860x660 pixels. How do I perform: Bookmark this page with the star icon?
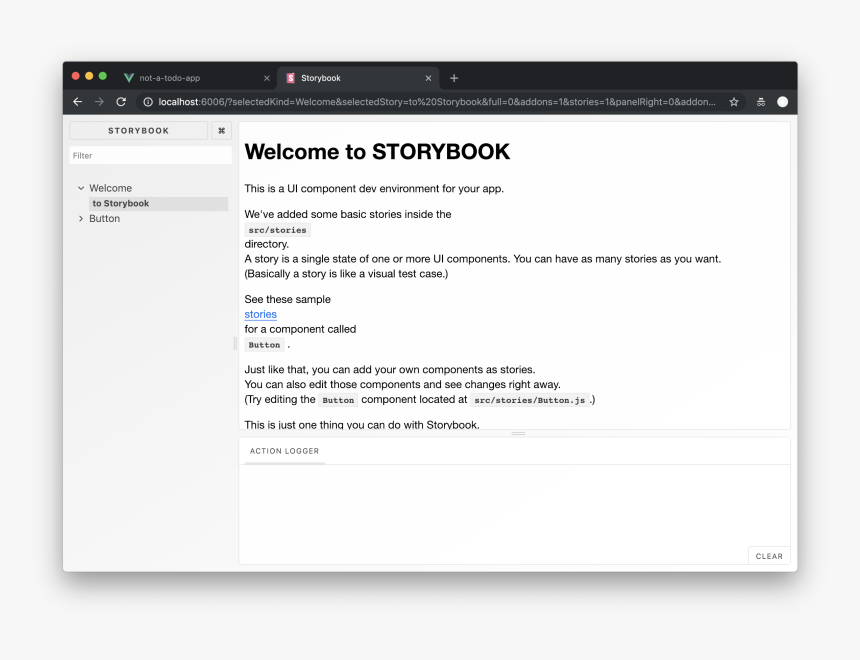734,101
